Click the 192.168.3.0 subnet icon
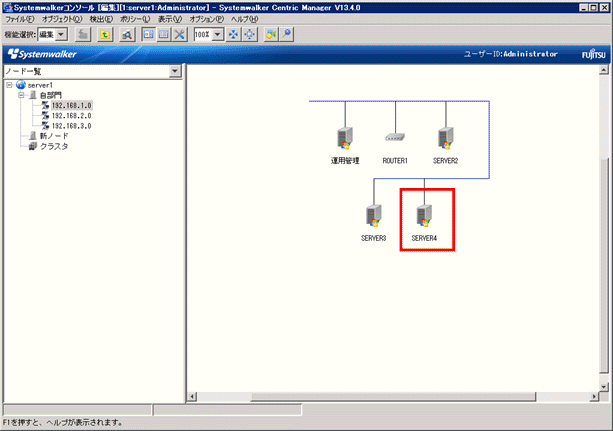Screen dimensions: 613x431 45,126
